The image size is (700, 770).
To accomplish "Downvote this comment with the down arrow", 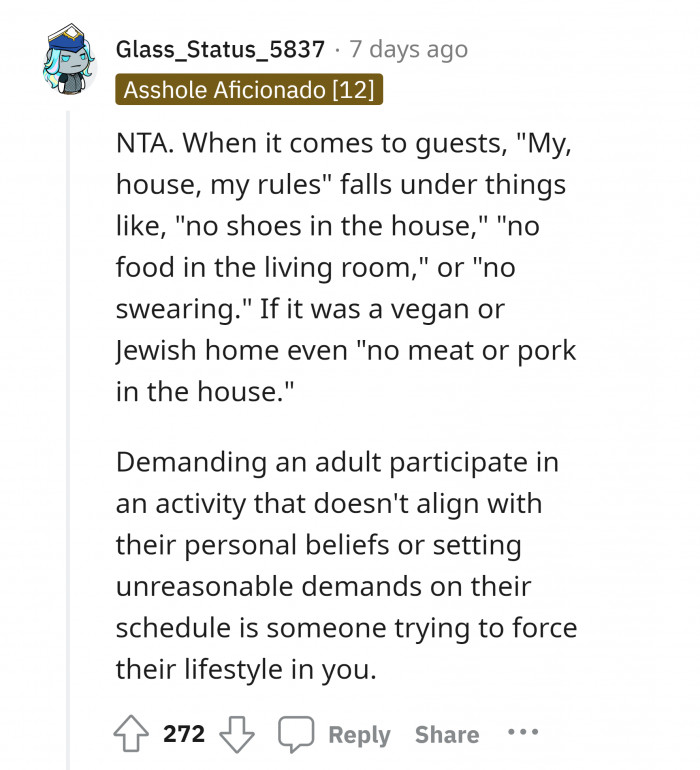I will pyautogui.click(x=238, y=735).
